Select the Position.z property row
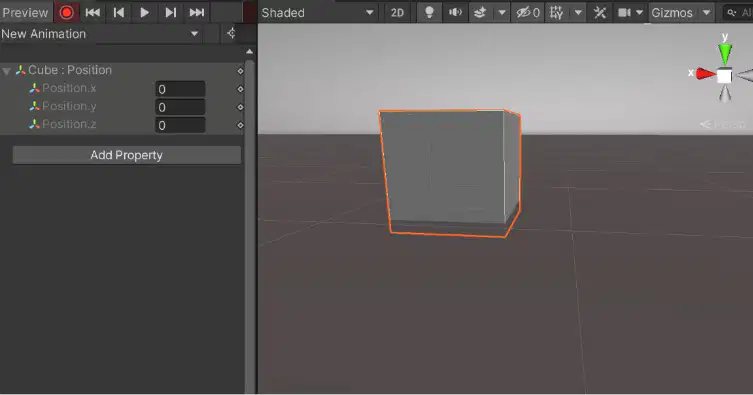This screenshot has height=395, width=753. coord(122,125)
